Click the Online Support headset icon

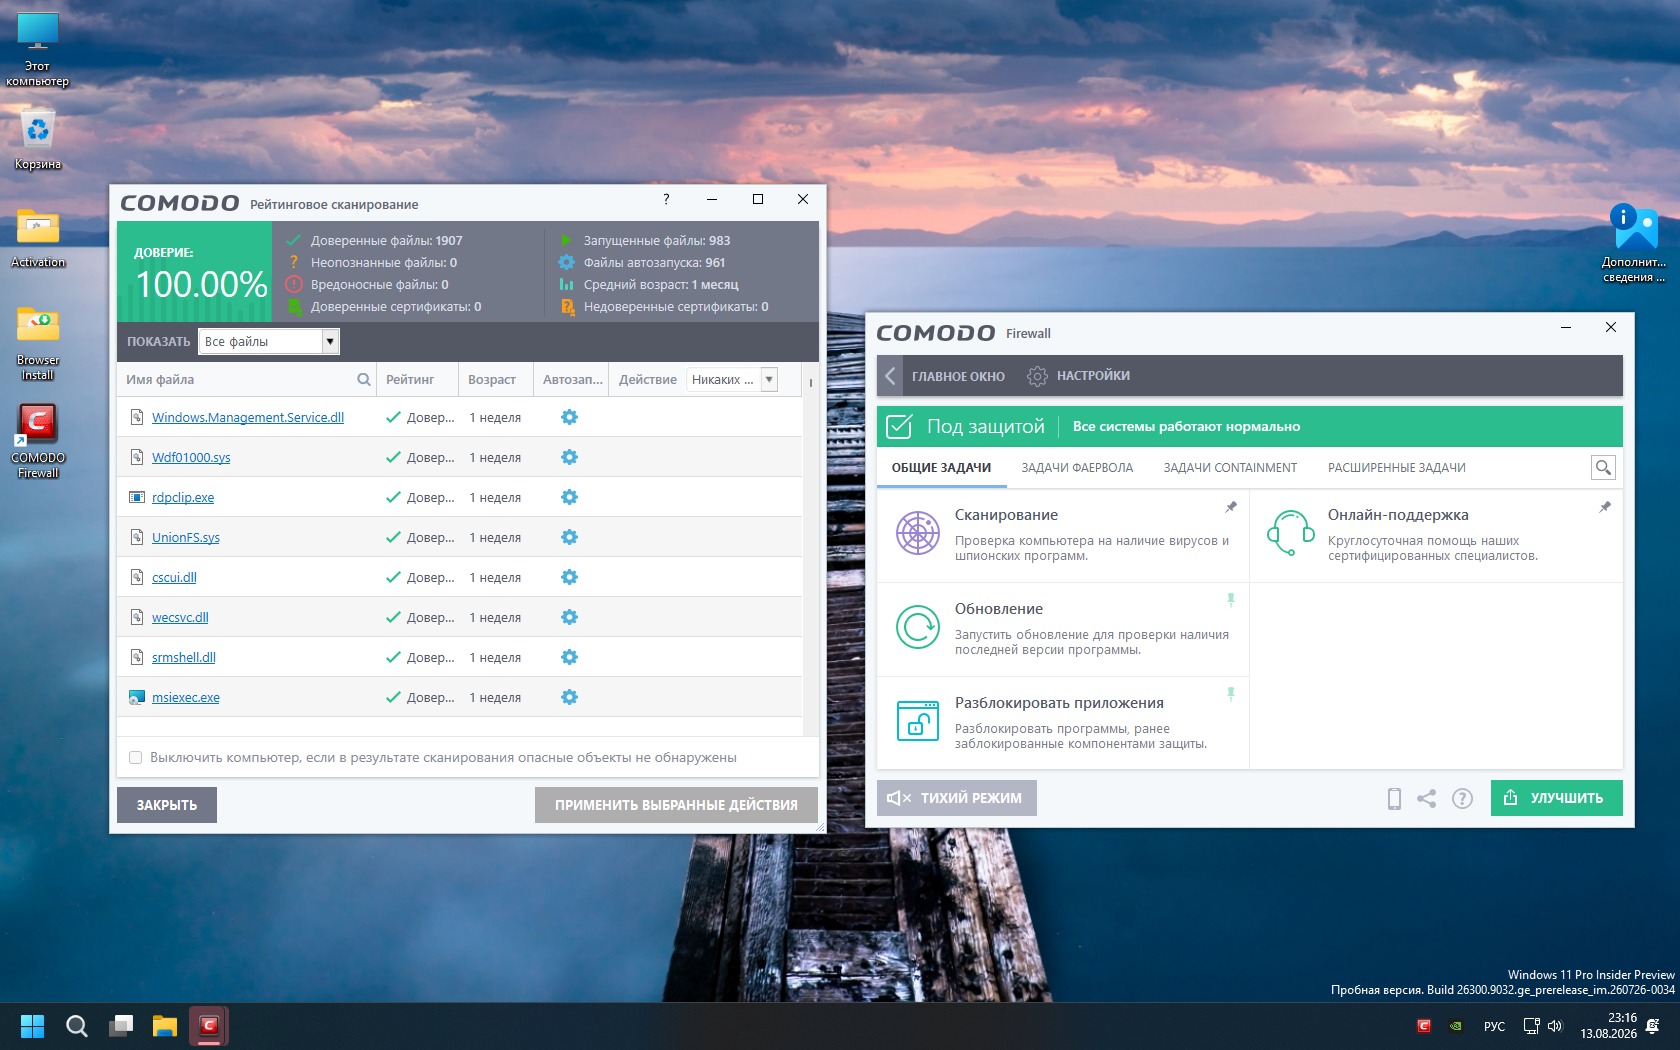coord(1290,533)
